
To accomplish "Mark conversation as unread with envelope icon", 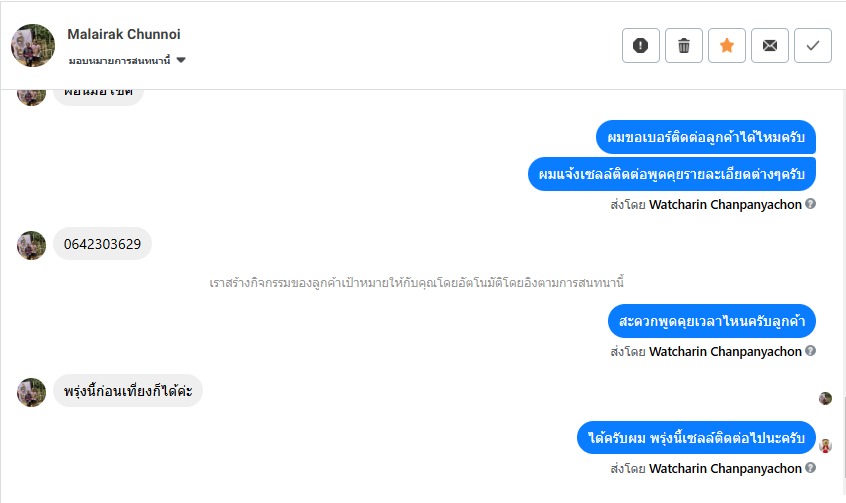I will coord(769,45).
